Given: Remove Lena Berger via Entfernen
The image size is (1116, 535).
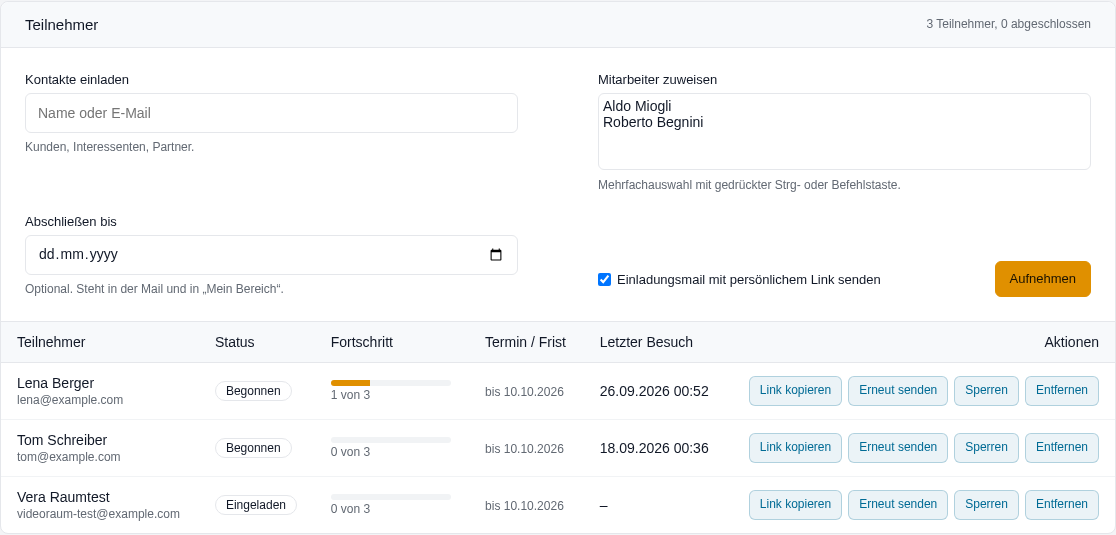Looking at the screenshot, I should click(x=1062, y=391).
